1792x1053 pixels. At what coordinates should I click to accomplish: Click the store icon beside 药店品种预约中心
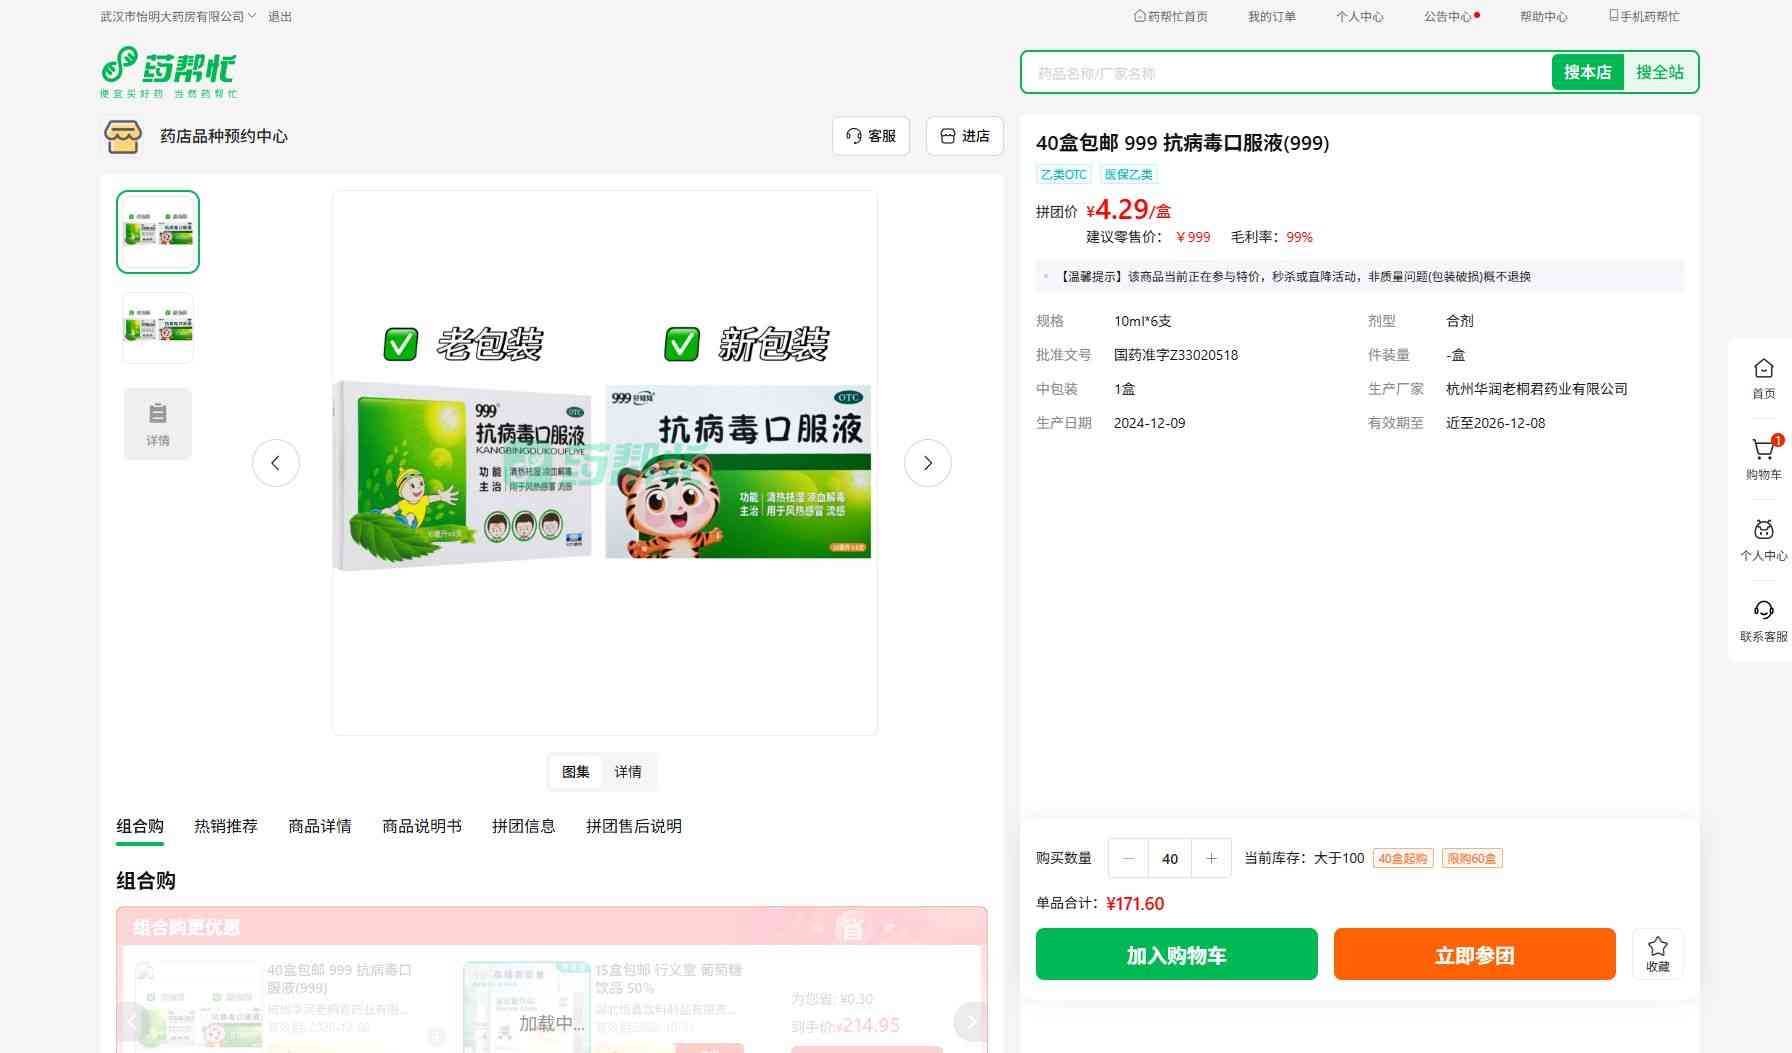point(123,136)
